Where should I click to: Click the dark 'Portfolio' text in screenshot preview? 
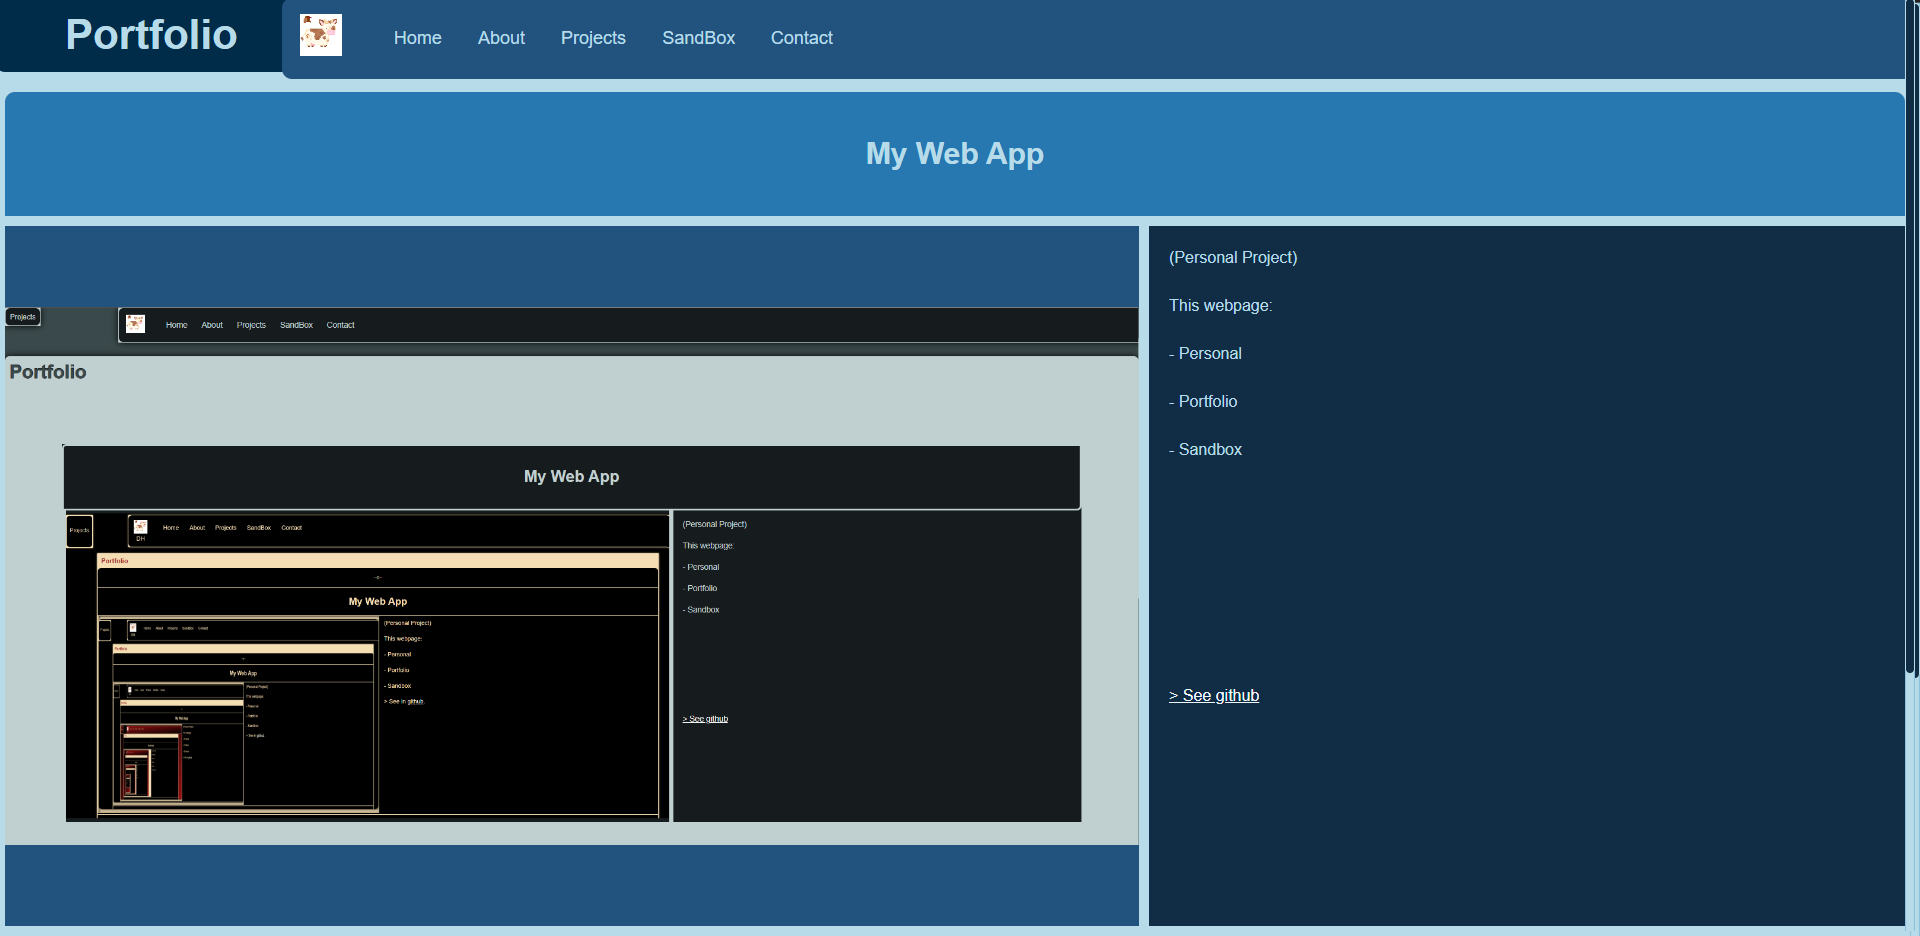click(48, 372)
